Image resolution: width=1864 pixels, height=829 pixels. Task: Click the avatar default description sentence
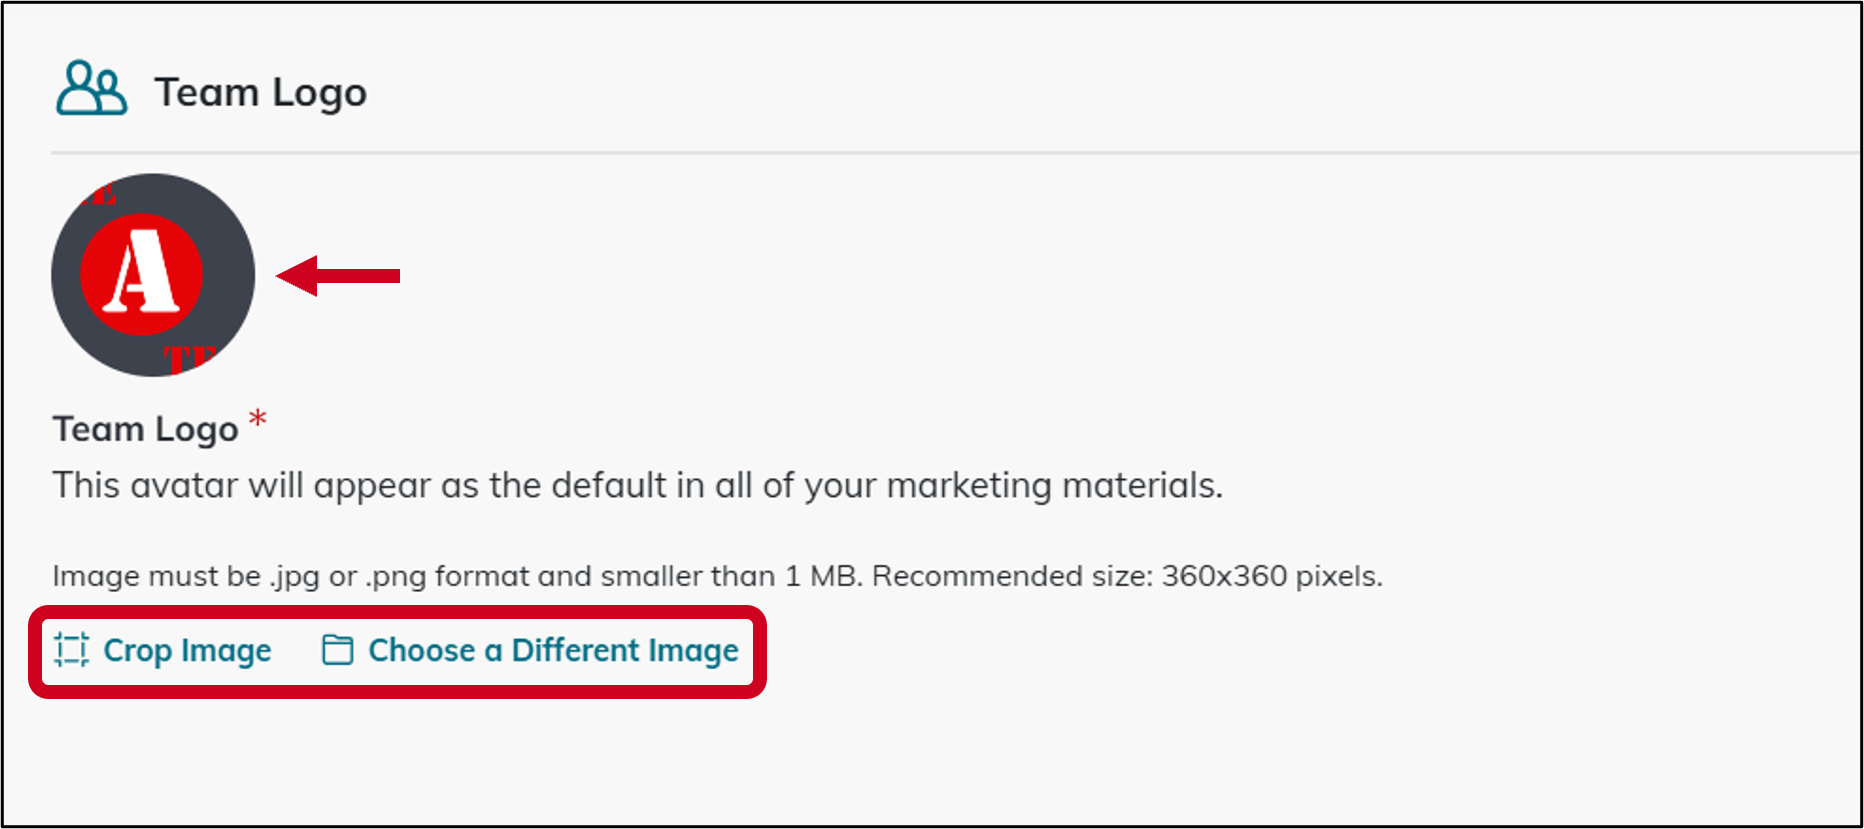tap(637, 485)
